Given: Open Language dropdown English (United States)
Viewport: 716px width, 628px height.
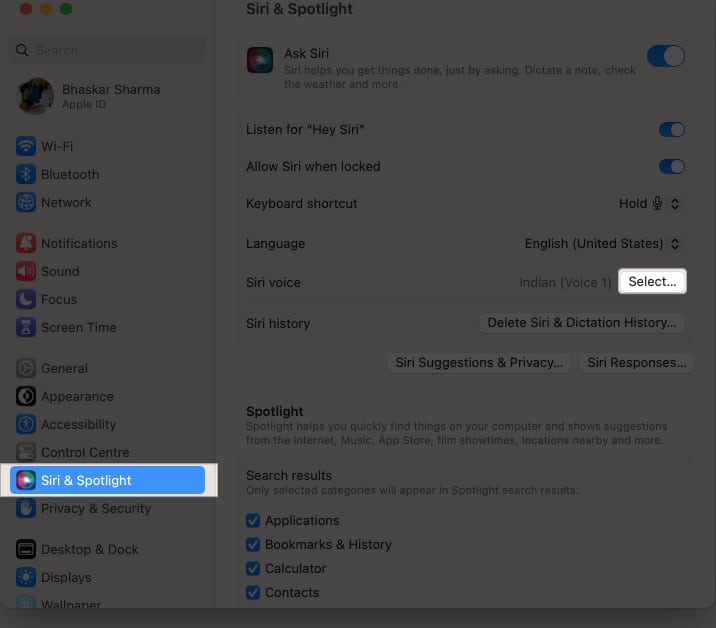Looking at the screenshot, I should coord(602,243).
